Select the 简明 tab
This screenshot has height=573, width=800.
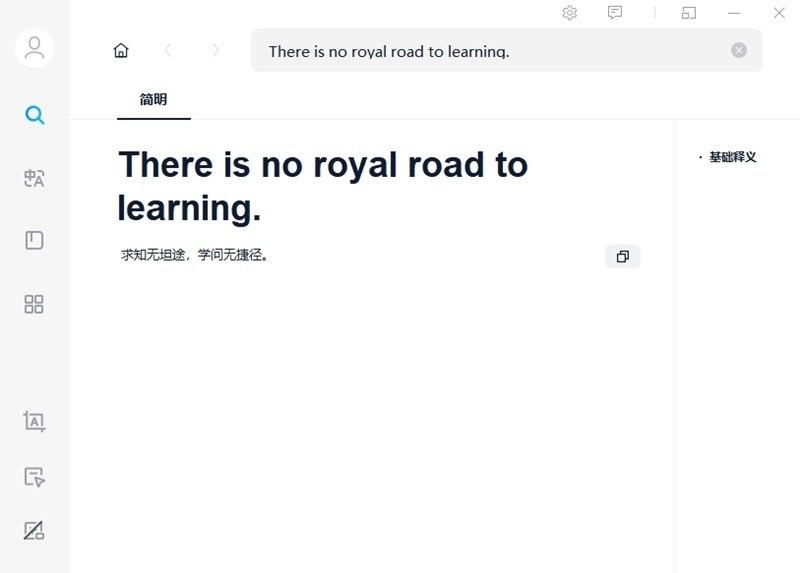[x=153, y=100]
